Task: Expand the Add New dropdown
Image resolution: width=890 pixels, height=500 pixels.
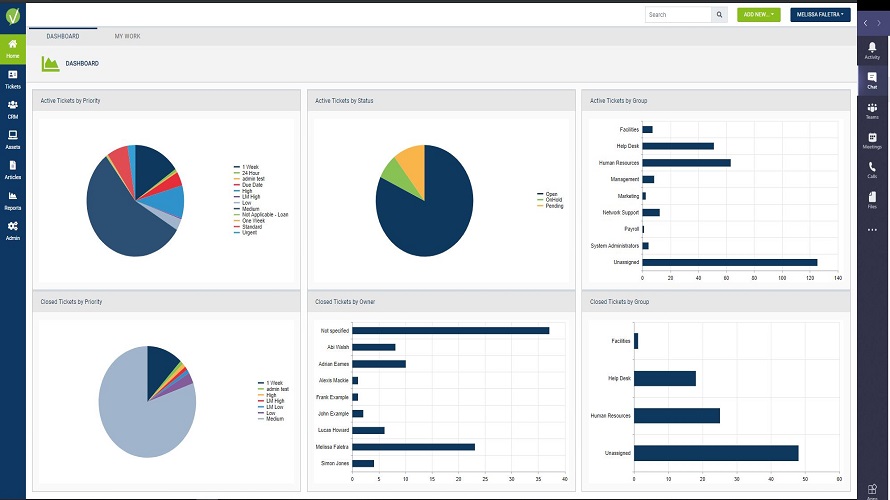Action: pyautogui.click(x=759, y=15)
